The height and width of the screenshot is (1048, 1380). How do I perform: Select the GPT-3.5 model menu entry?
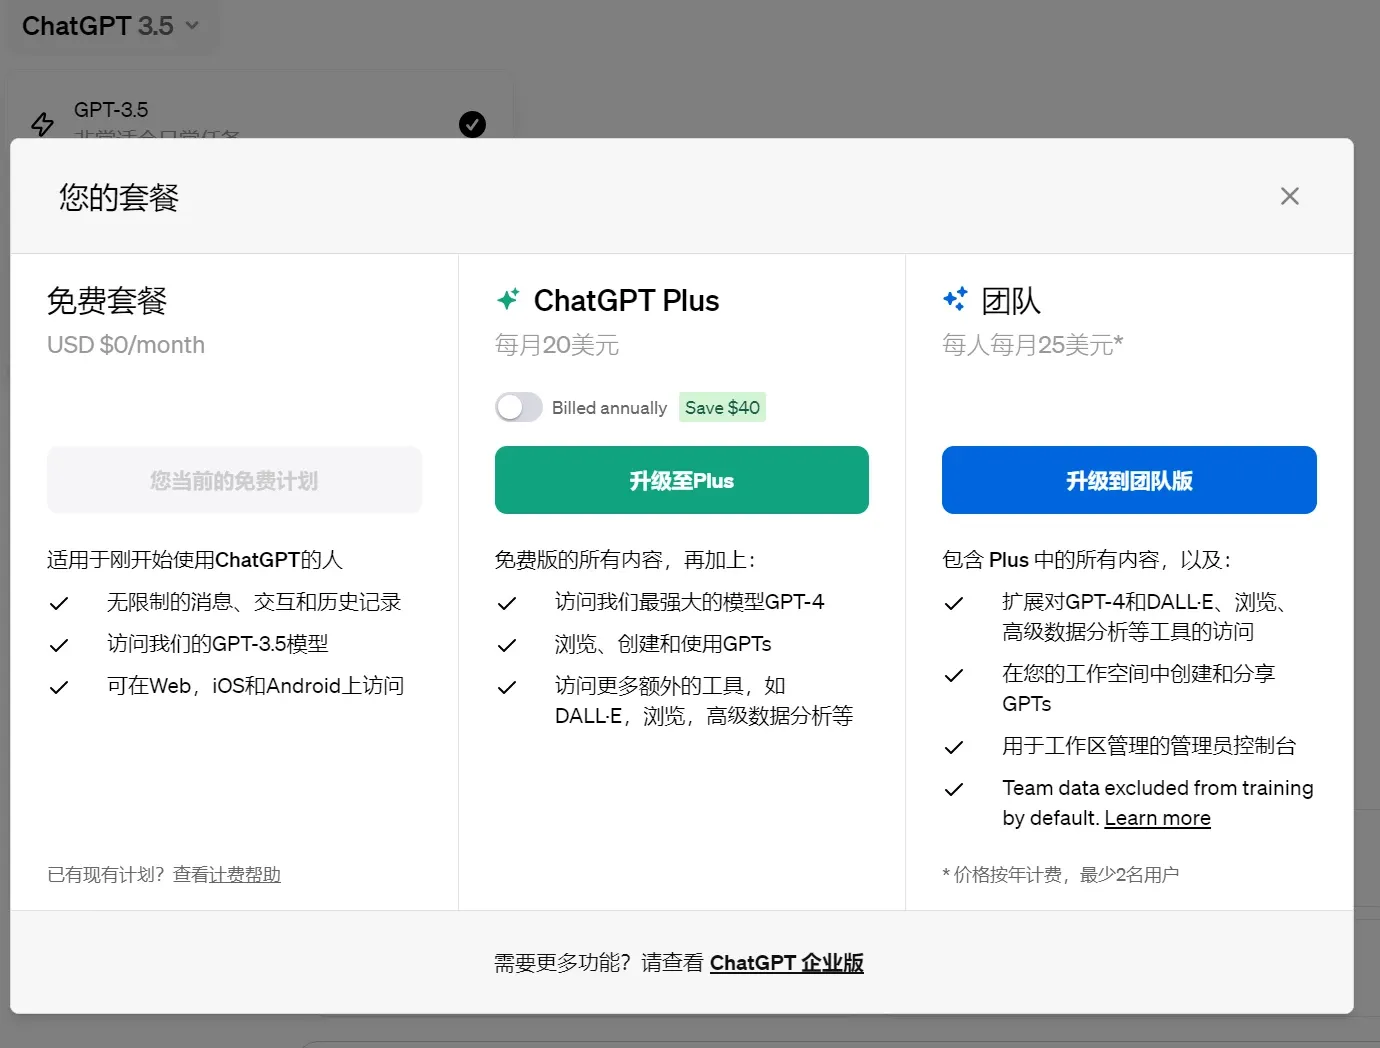coord(111,110)
